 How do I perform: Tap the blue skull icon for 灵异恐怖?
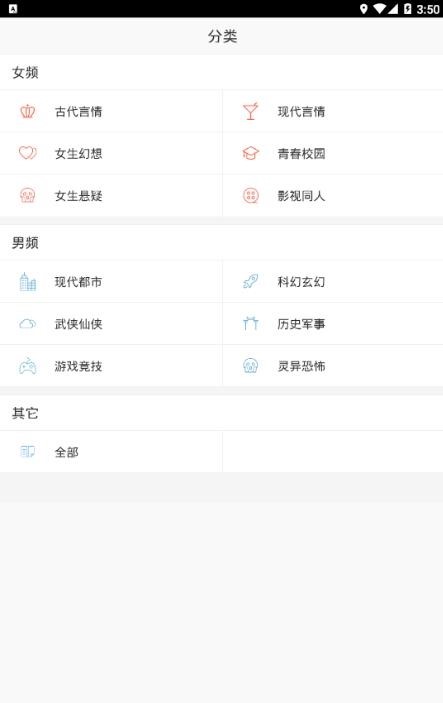click(x=250, y=366)
